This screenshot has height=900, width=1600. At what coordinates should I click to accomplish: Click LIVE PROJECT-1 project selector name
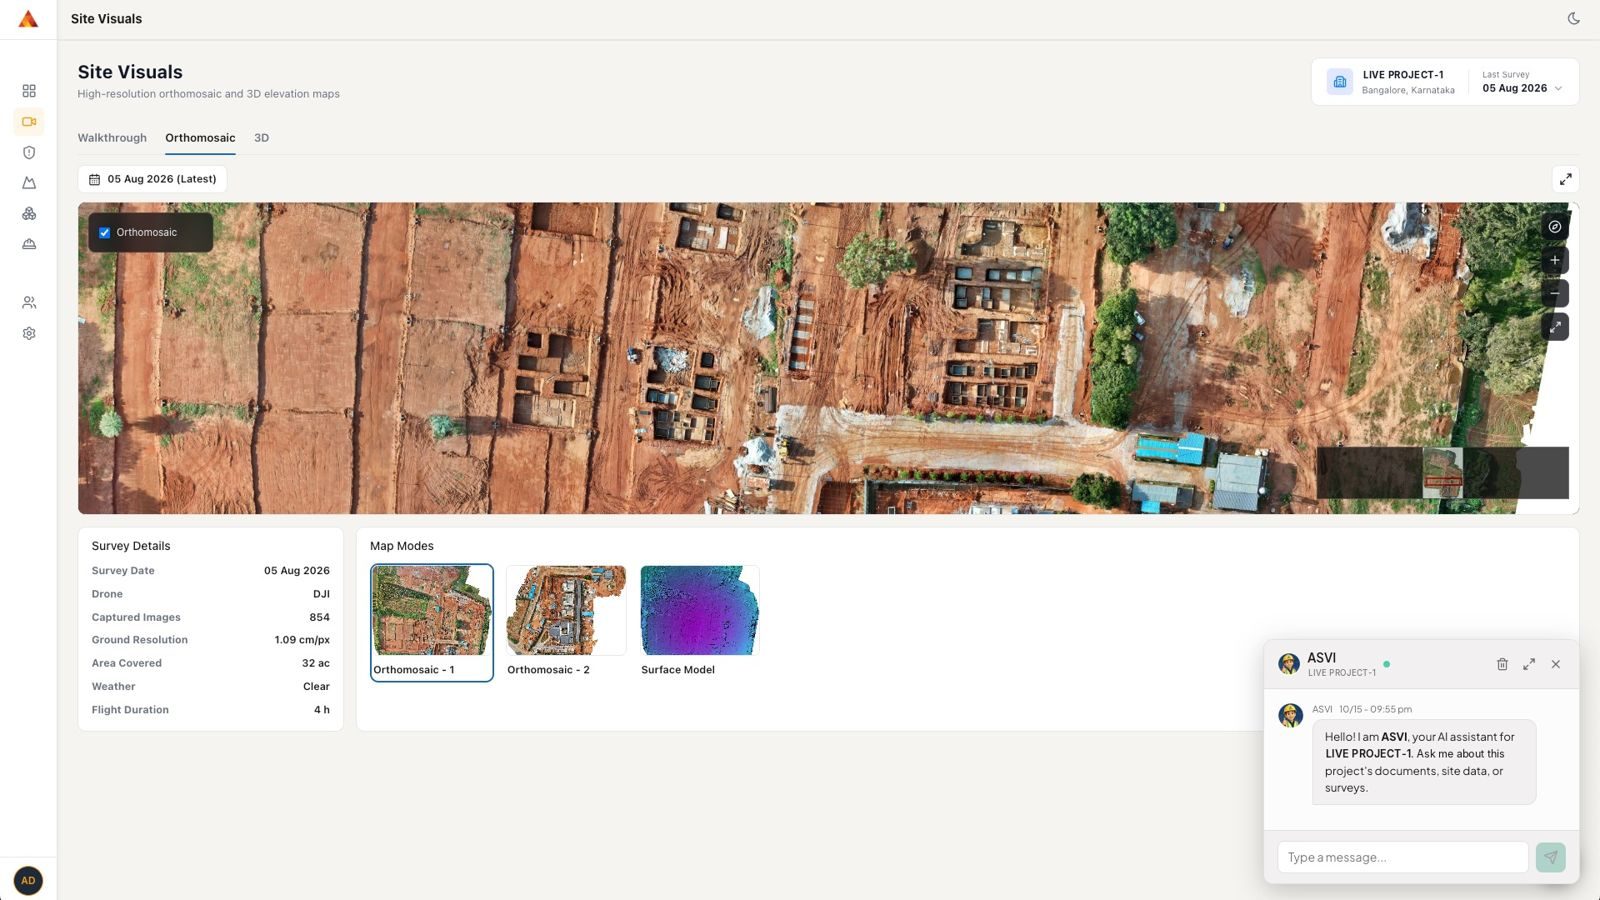(x=1403, y=75)
